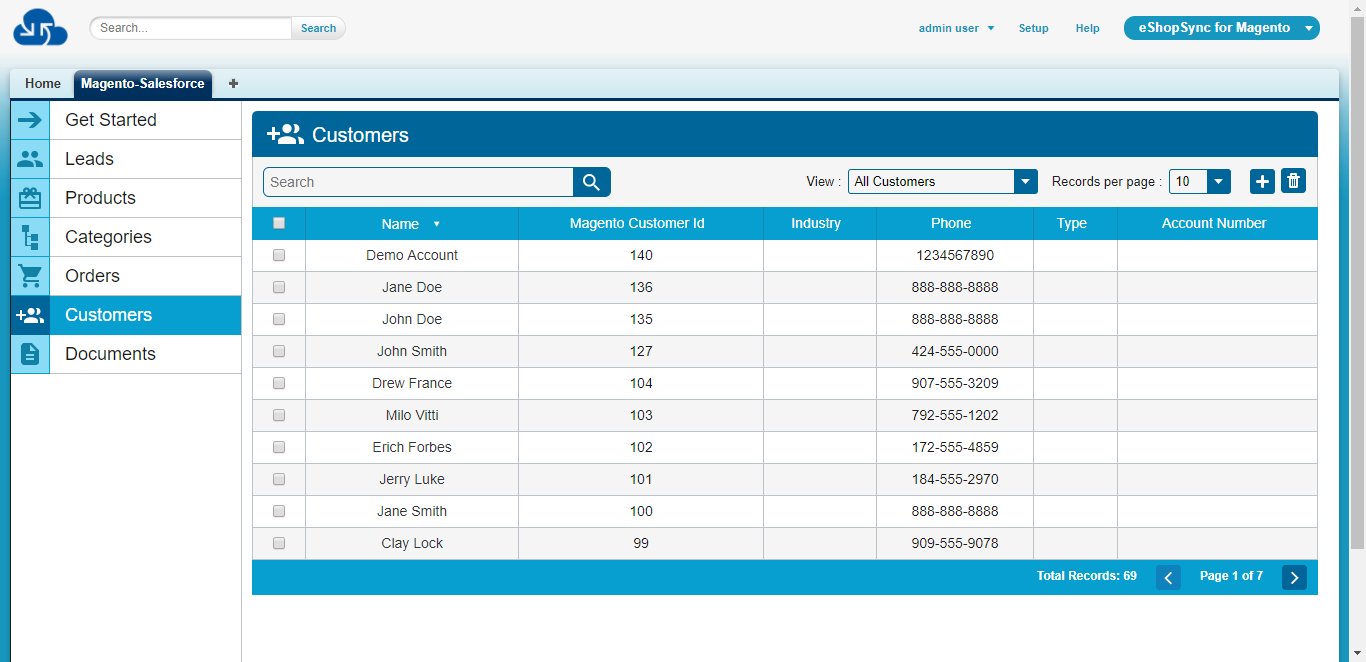Screen dimensions: 1366x662
Task: Add new customer with plus icon
Action: 1262,181
